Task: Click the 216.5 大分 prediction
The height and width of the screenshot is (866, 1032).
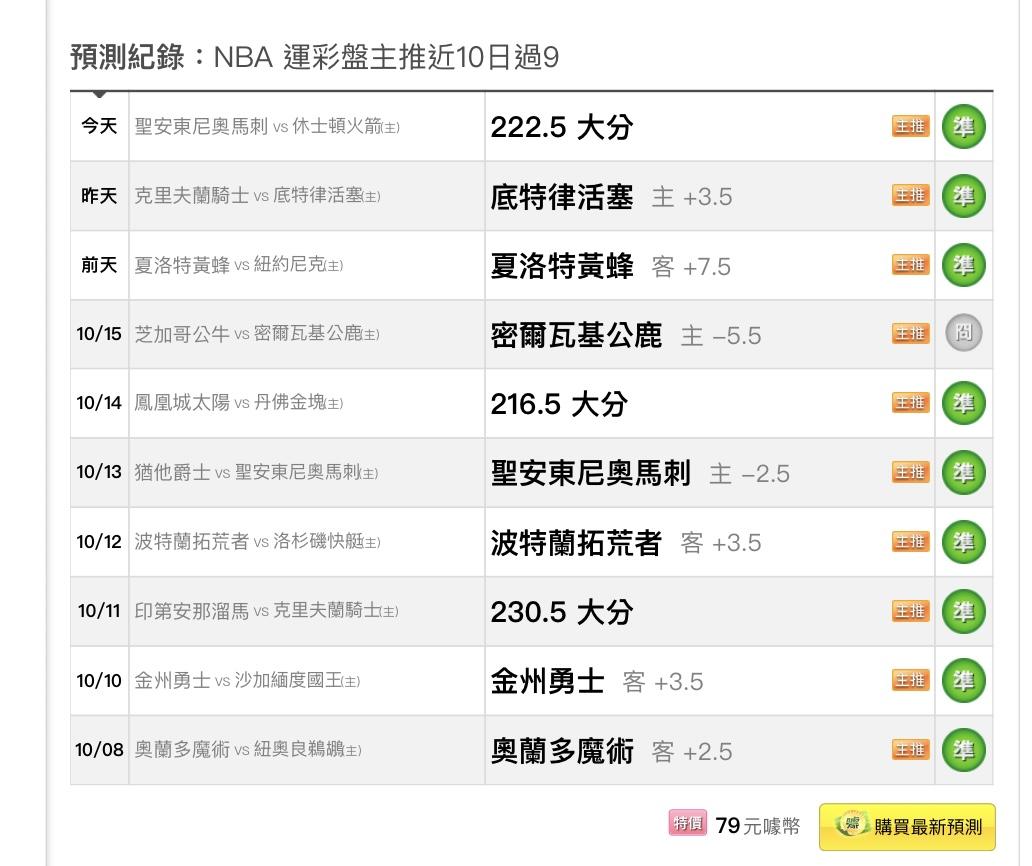Action: 559,404
